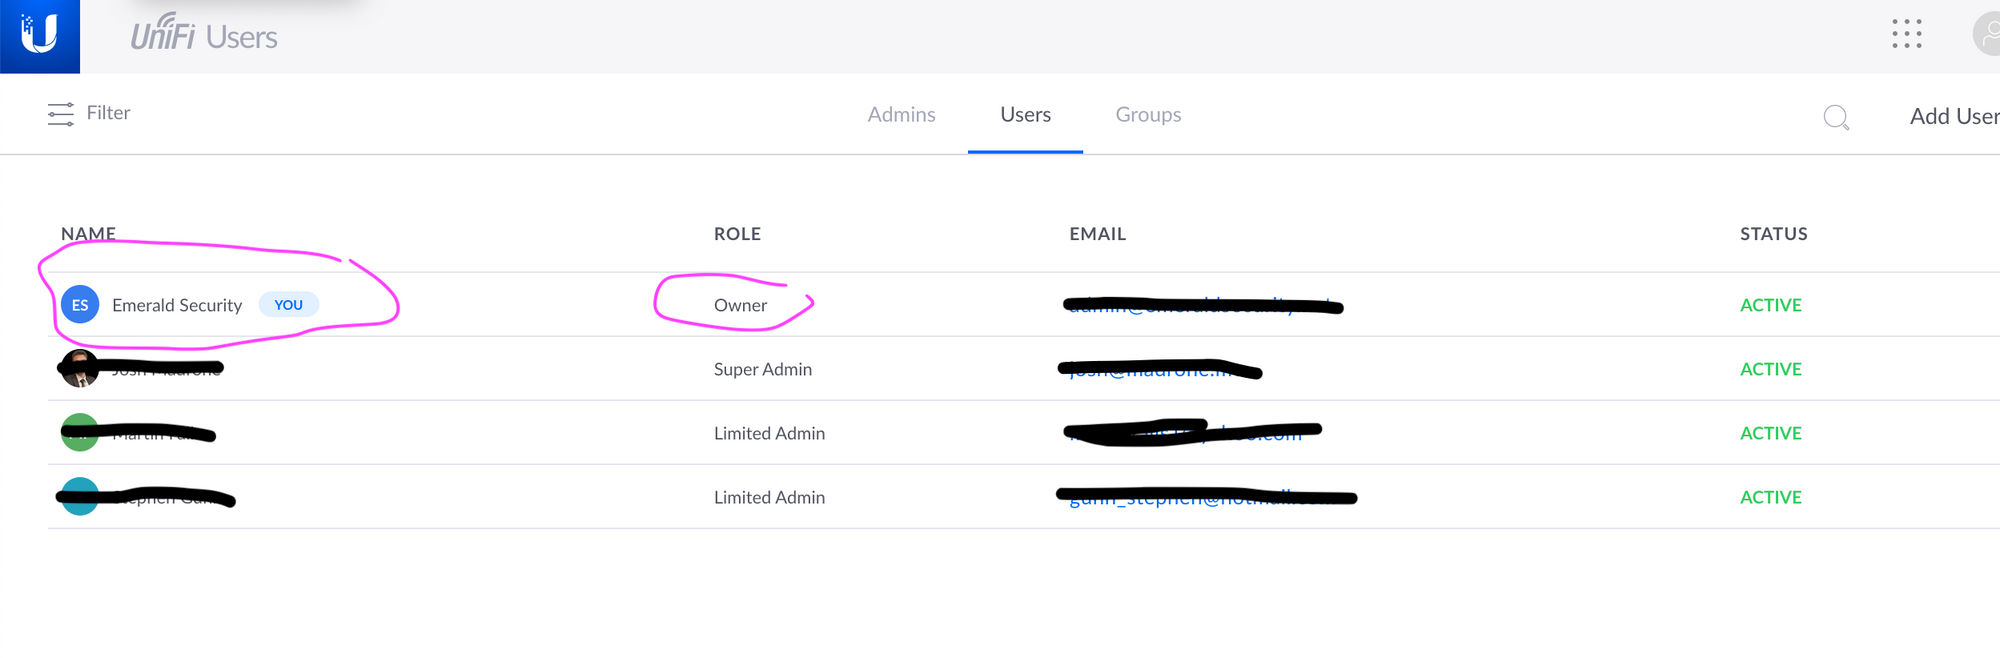Sort by the ROLE column header
The image size is (2000, 658).
[737, 234]
